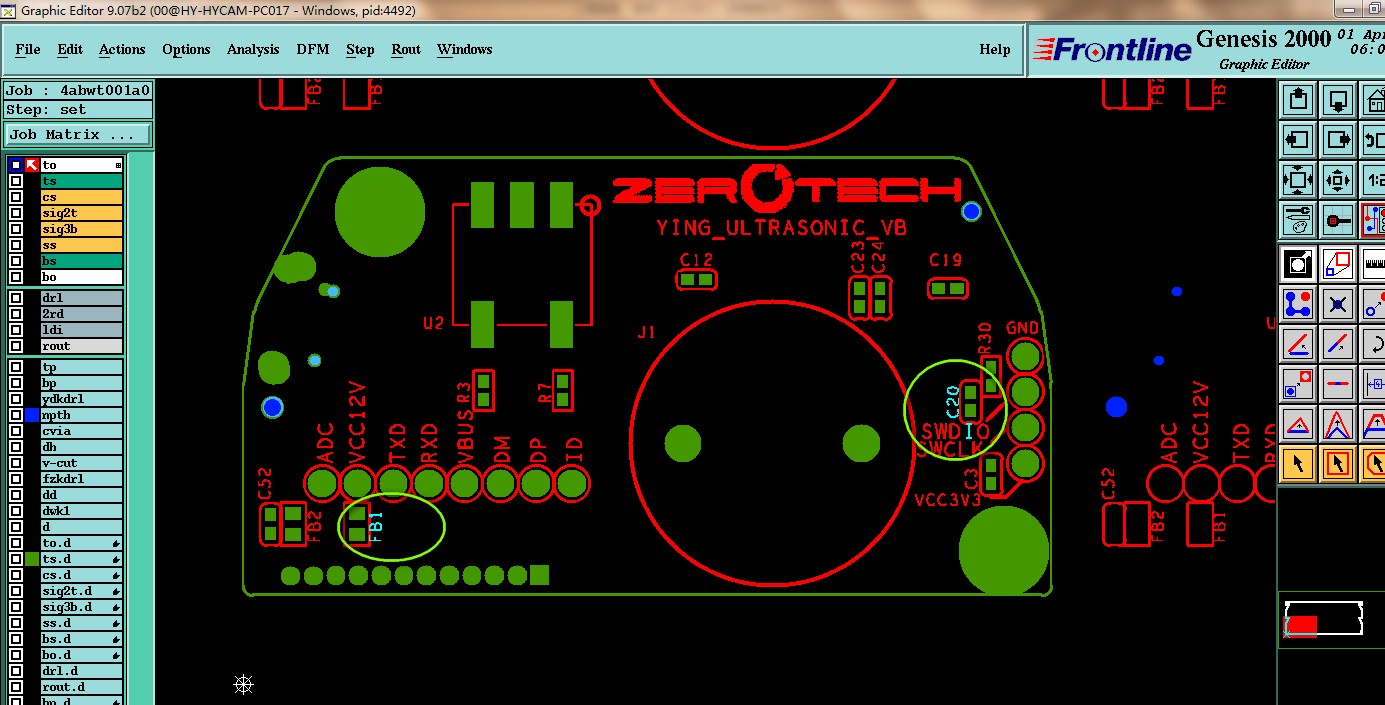This screenshot has height=705, width=1385.
Task: Toggle the checkbox for layer v-cut
Action: (x=16, y=463)
